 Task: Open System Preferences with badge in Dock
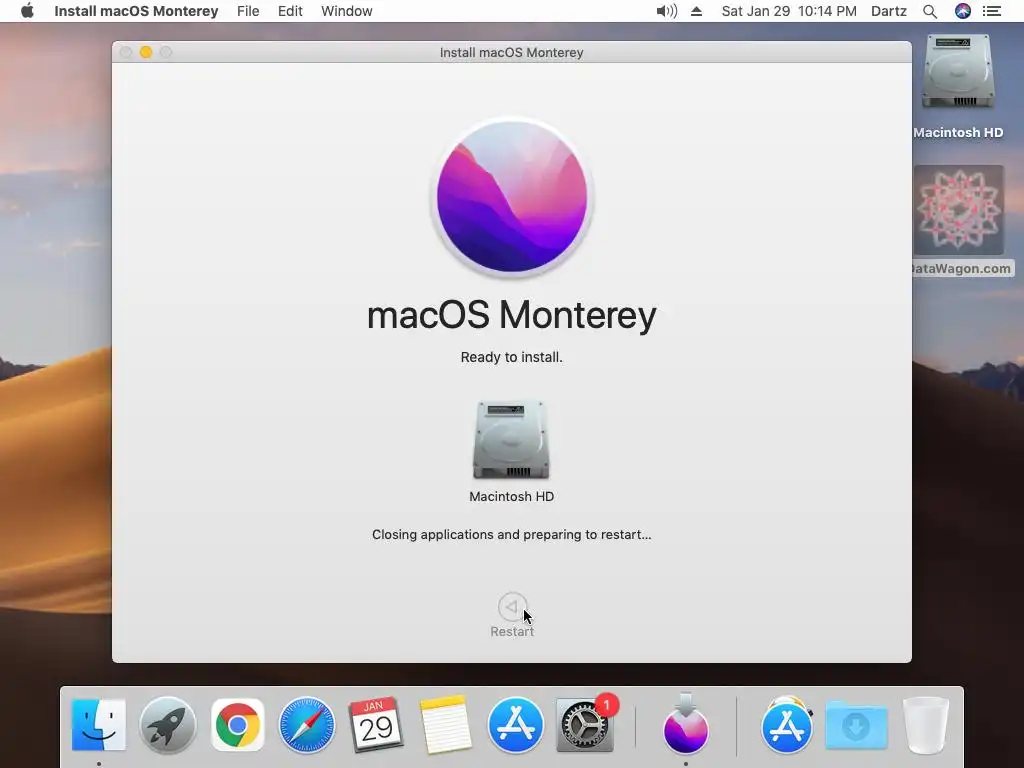[x=584, y=725]
